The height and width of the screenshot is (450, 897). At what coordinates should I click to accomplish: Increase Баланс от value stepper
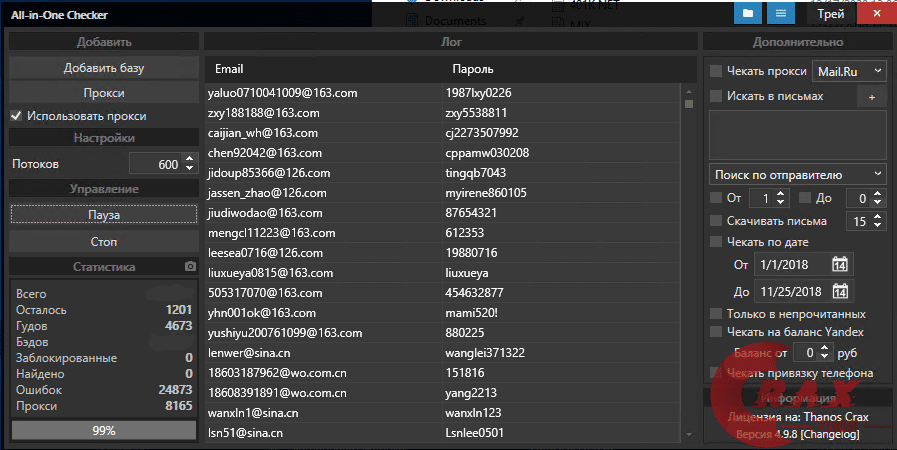pos(824,348)
